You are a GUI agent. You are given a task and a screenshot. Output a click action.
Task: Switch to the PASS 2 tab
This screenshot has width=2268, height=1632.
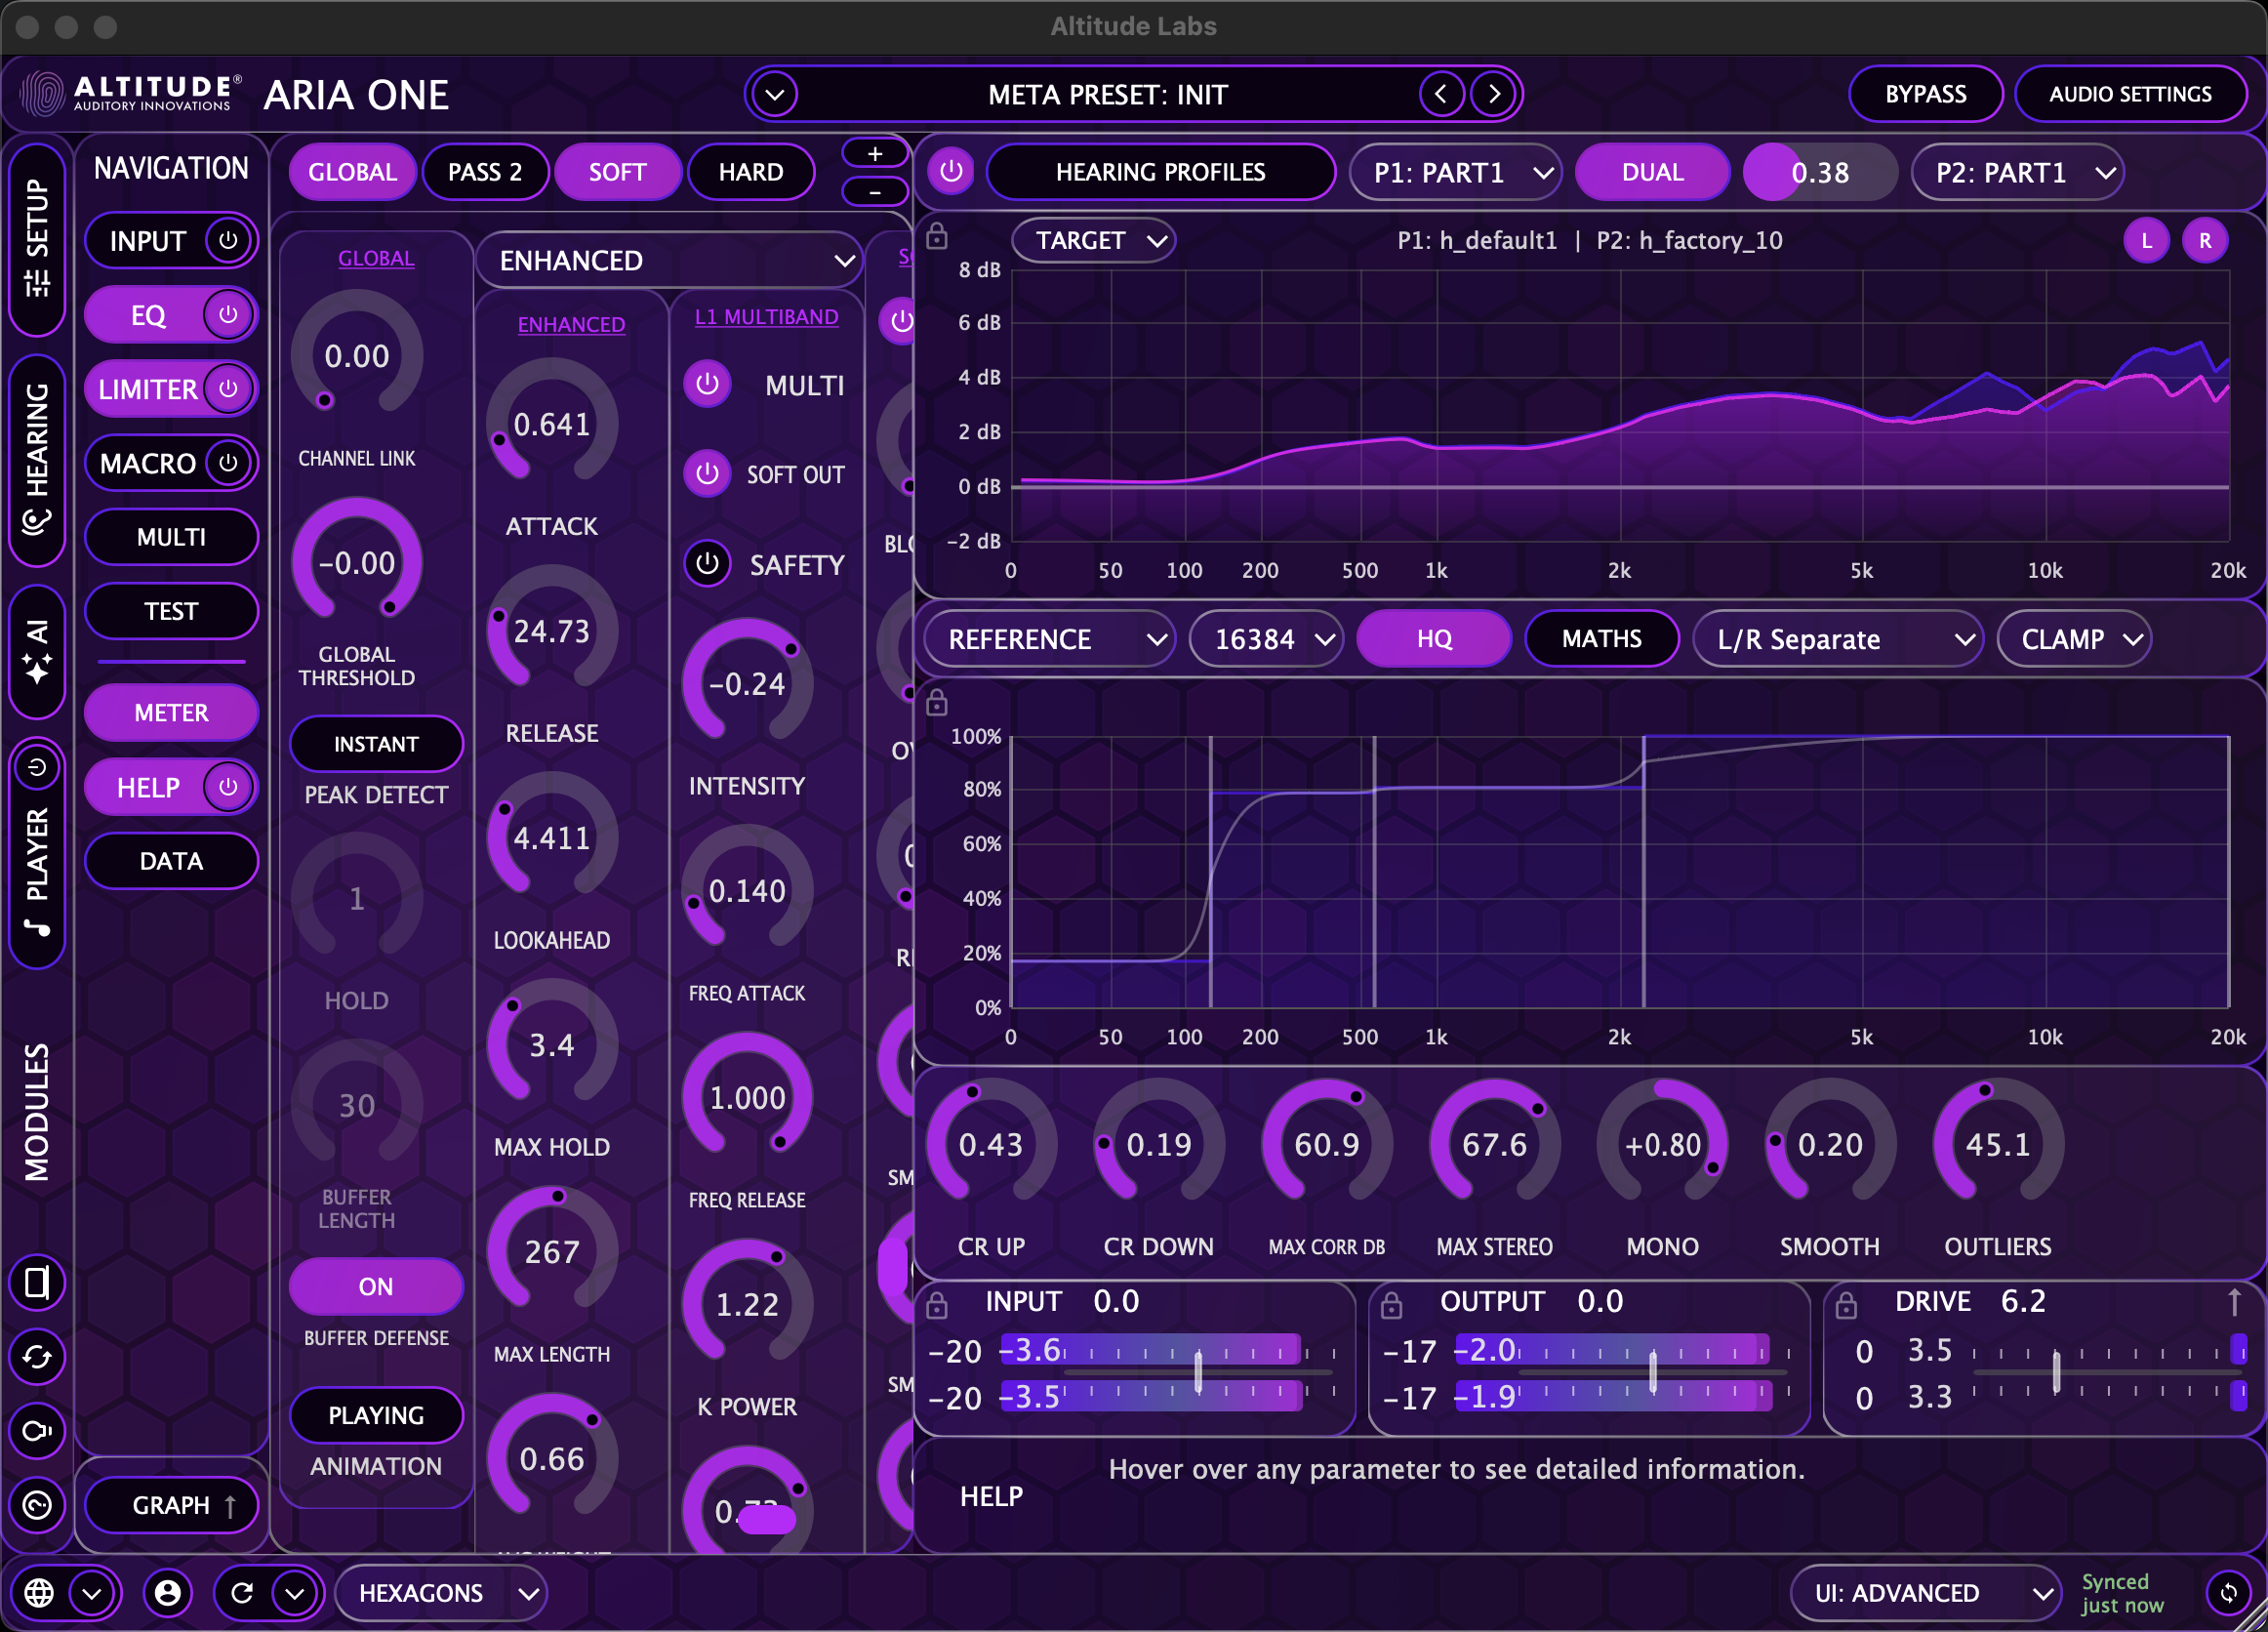(486, 171)
